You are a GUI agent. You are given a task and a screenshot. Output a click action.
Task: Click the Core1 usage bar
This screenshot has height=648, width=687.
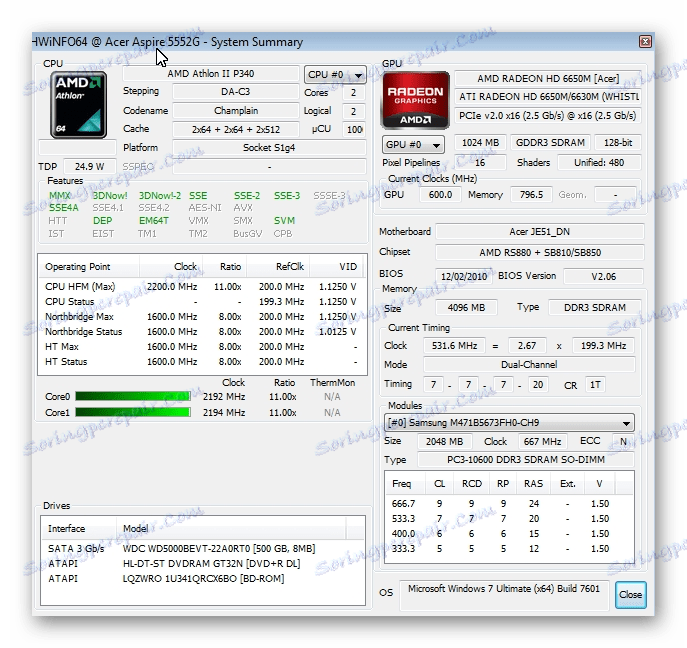click(x=133, y=412)
